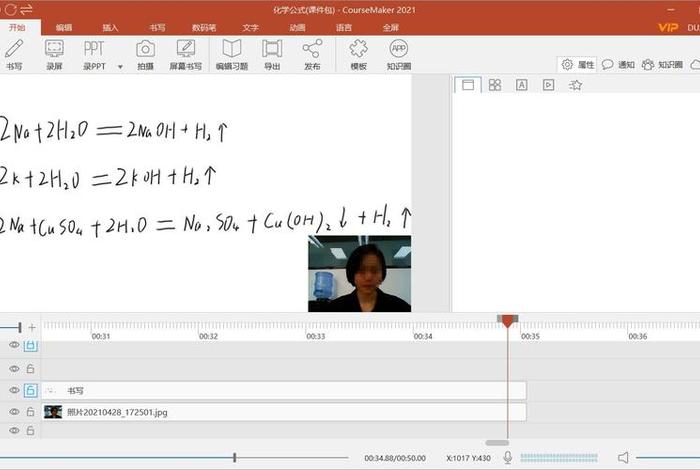Toggle lock on the 书写 track
The height and width of the screenshot is (470, 700).
(31, 390)
